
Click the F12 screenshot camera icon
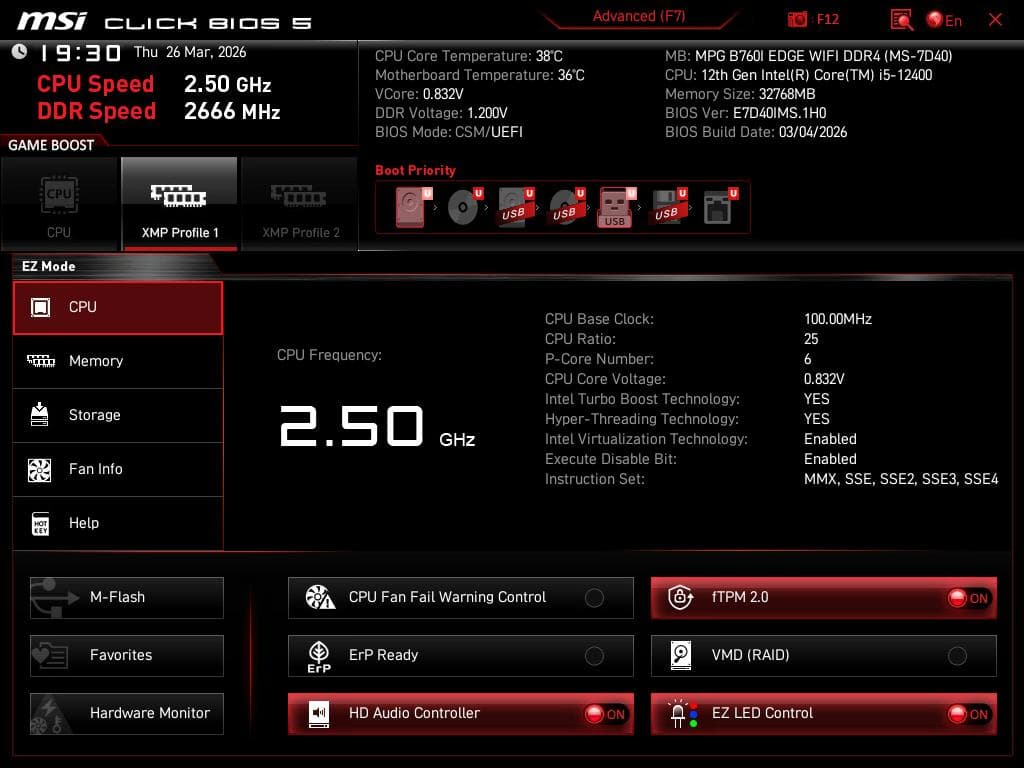coord(797,20)
